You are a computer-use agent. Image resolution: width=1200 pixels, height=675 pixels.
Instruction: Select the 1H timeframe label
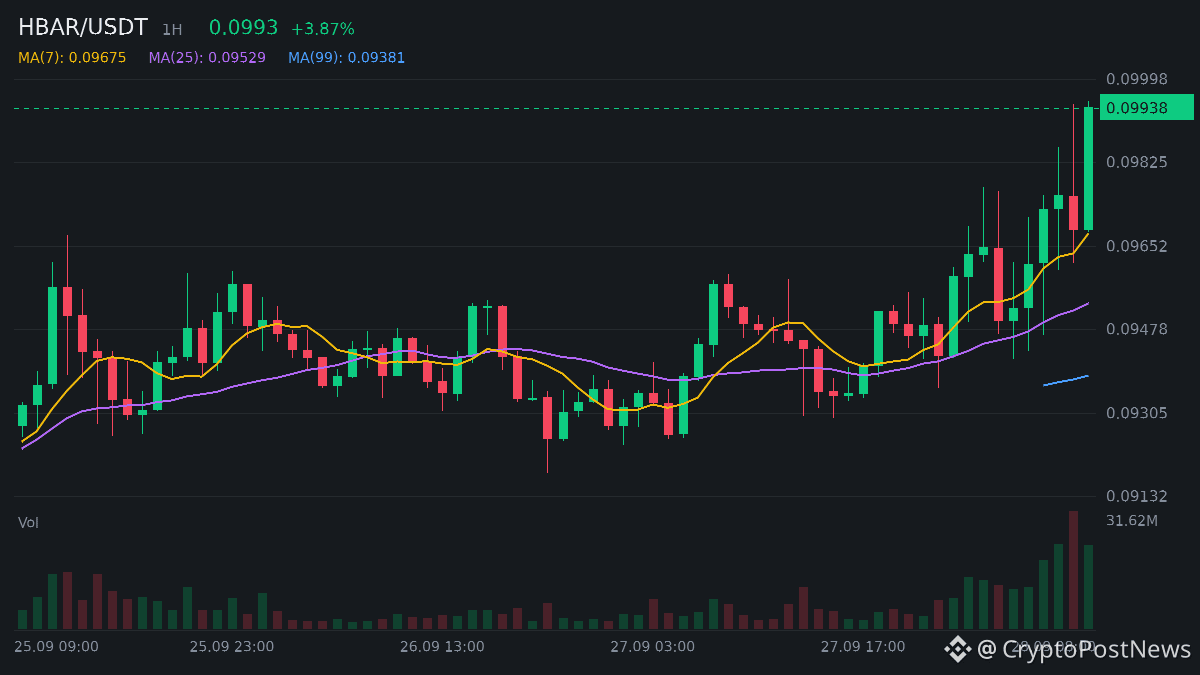(x=172, y=30)
